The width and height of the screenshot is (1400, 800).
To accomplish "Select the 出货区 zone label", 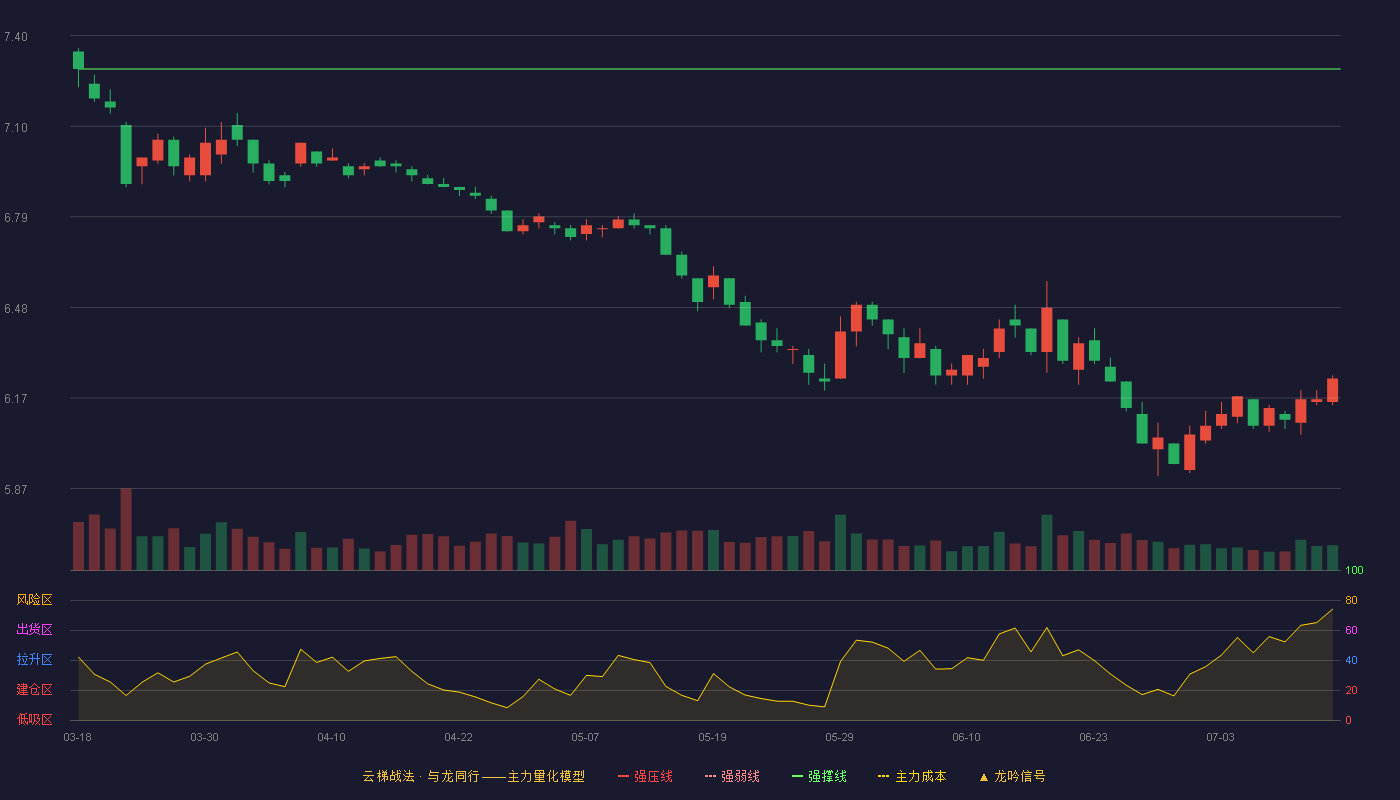I will (x=34, y=630).
